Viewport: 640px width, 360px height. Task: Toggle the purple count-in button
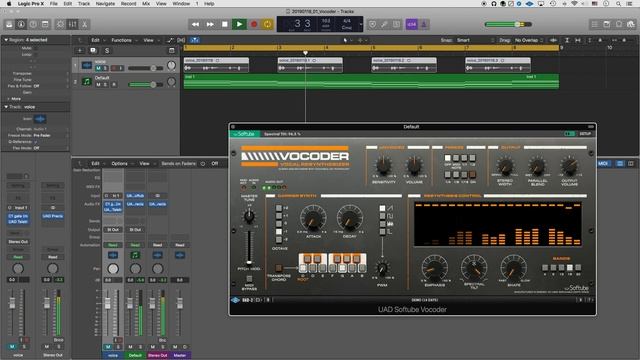coord(411,24)
